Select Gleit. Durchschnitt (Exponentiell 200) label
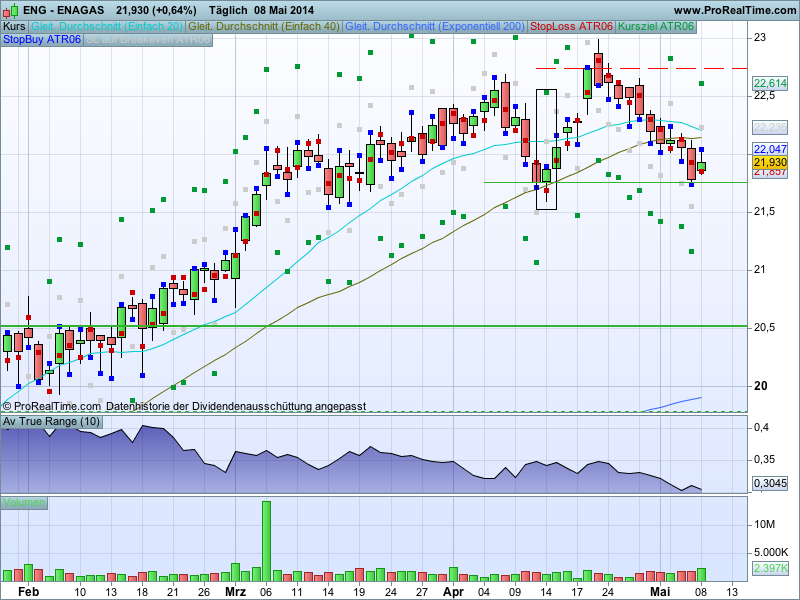The height and width of the screenshot is (600, 800). (x=435, y=26)
